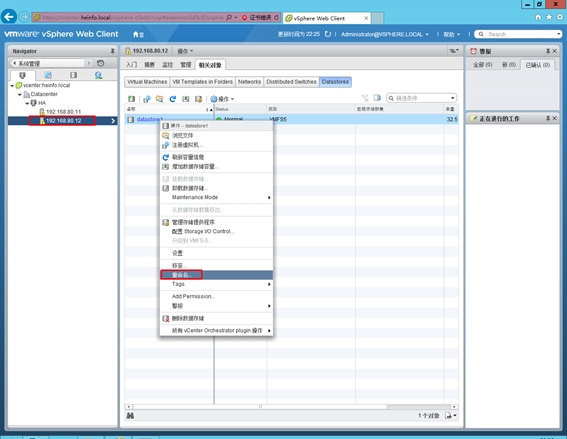
Task: Click the register VM toolbar icon
Action: (x=147, y=99)
